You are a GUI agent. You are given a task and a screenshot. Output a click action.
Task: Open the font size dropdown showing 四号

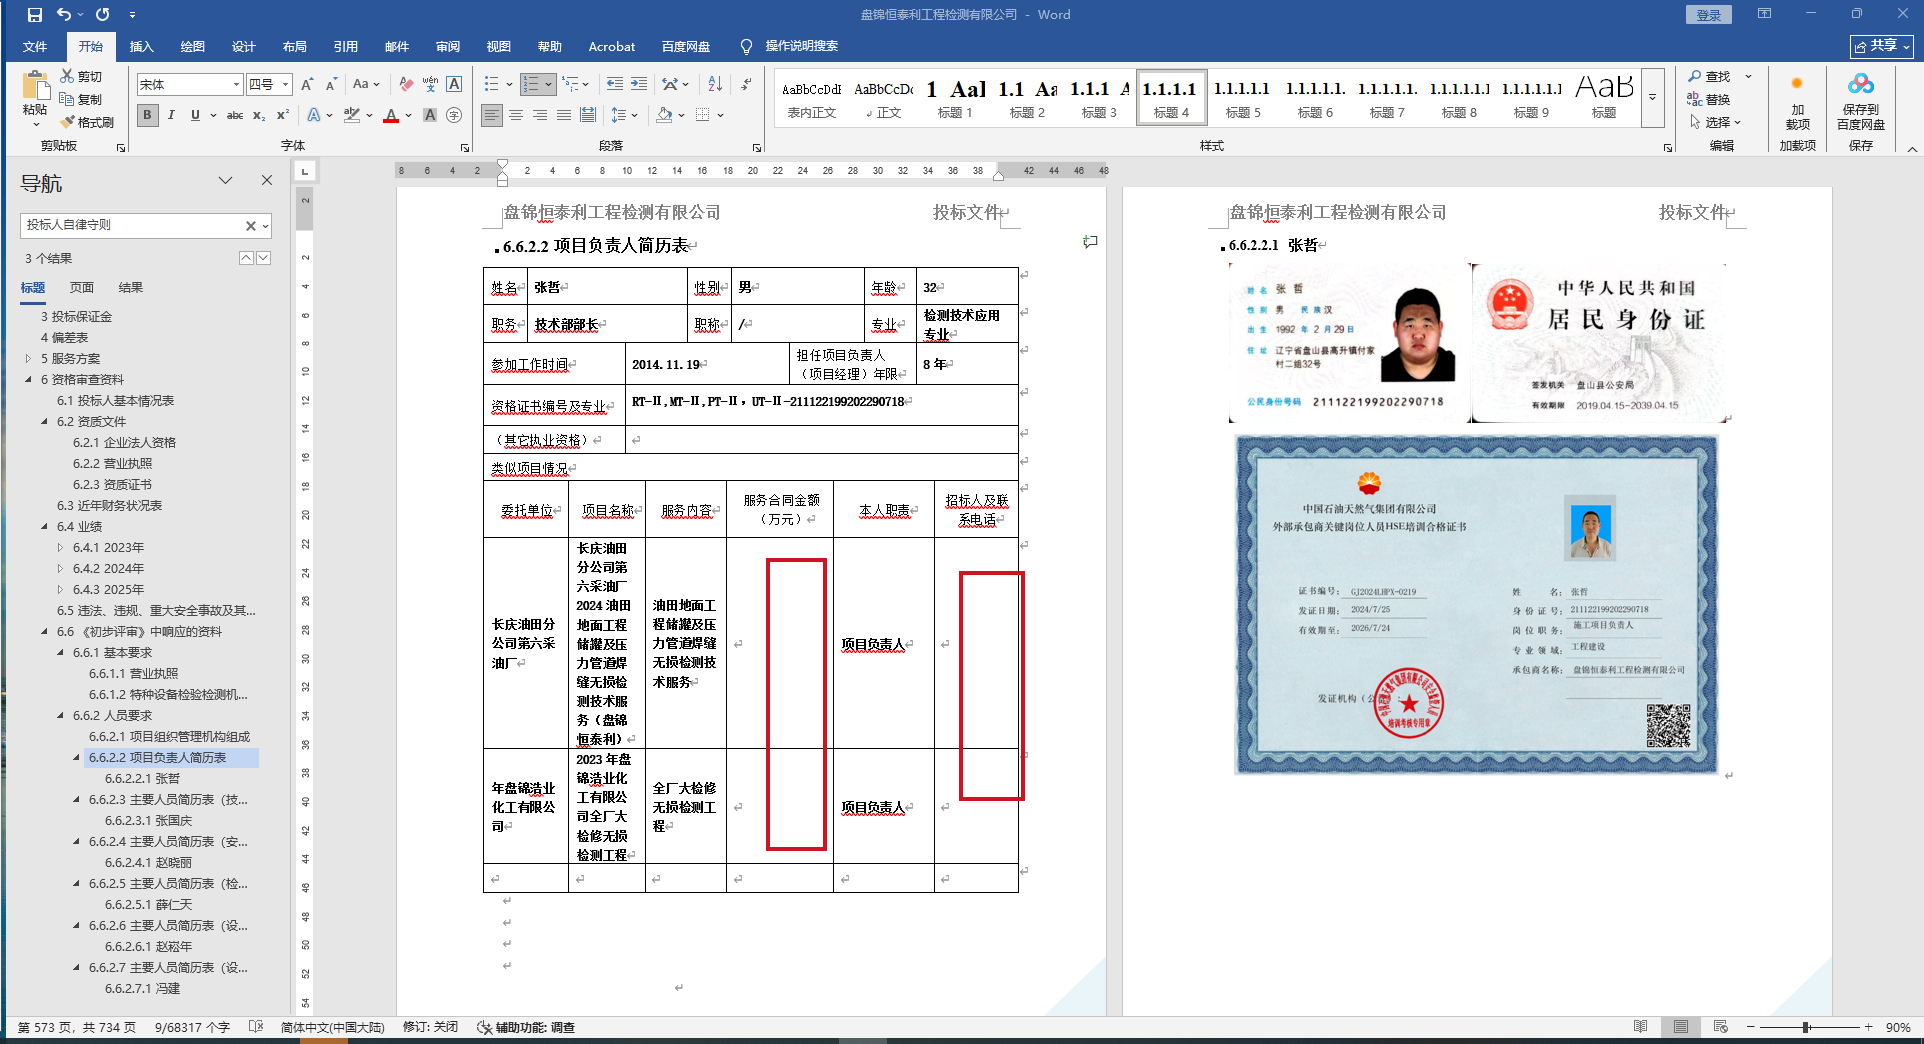pos(285,85)
